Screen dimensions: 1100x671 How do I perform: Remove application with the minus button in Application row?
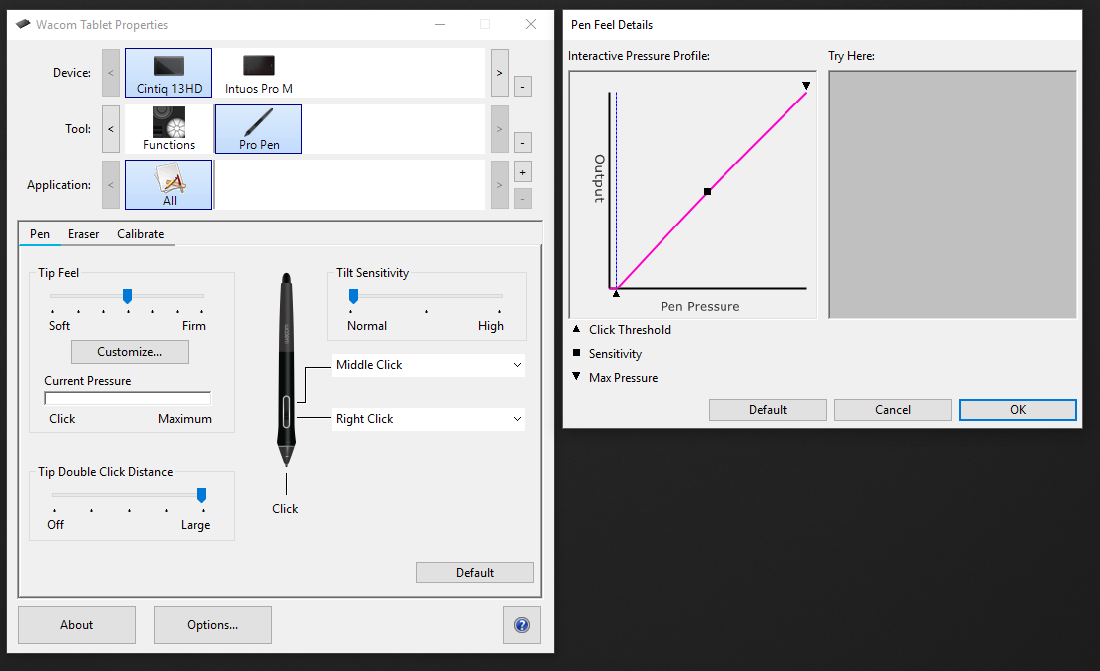[523, 199]
